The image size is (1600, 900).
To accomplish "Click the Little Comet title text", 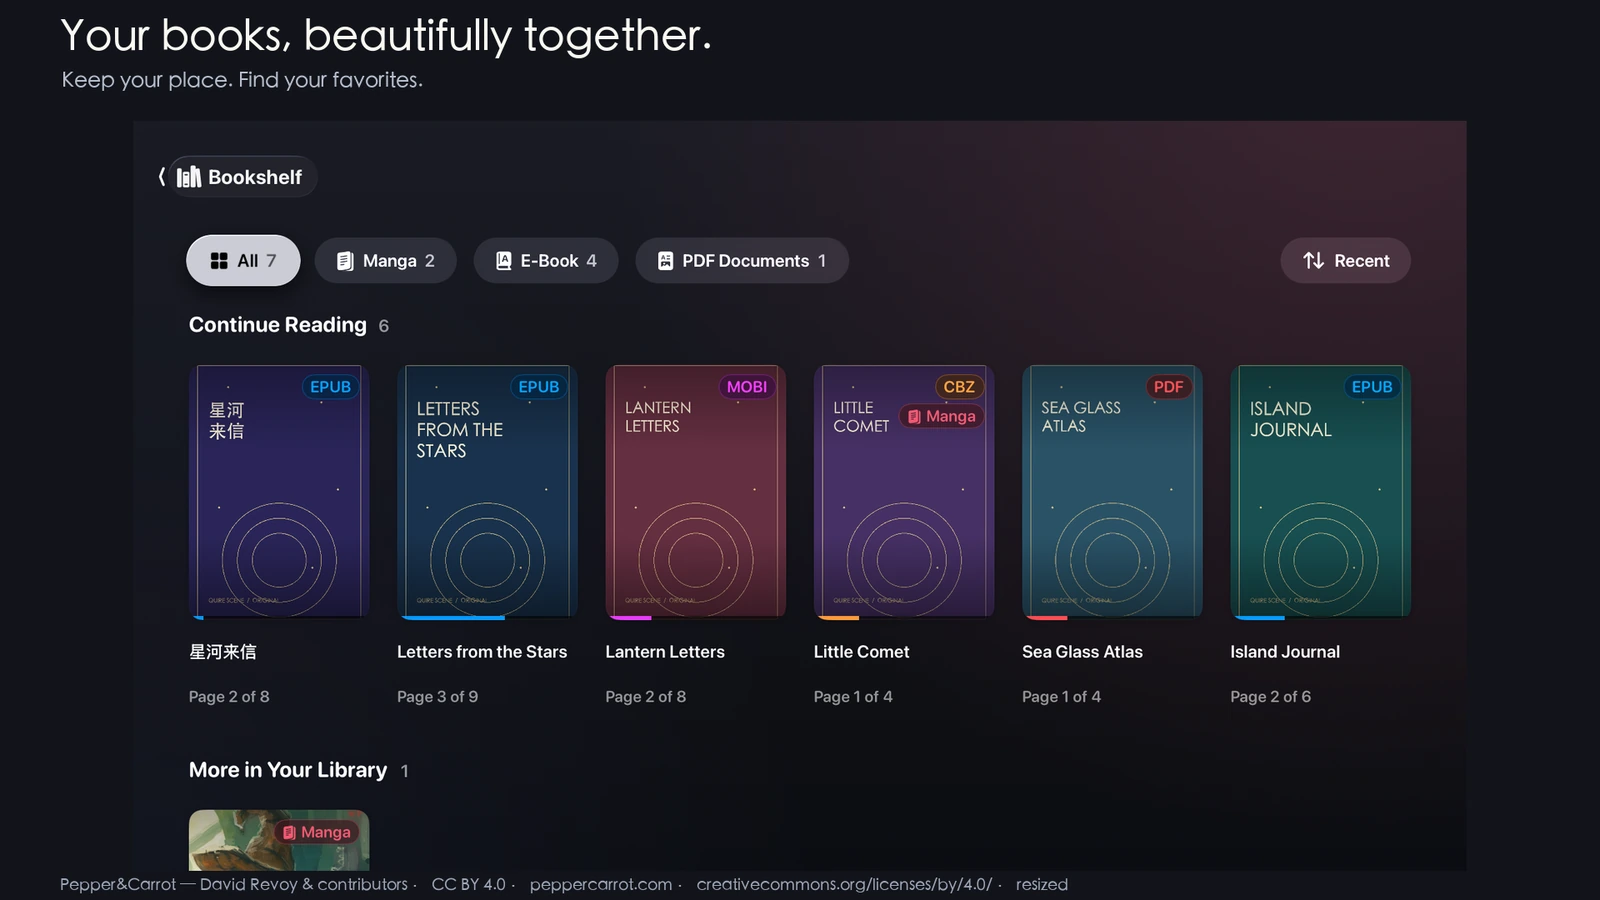I will 862,652.
